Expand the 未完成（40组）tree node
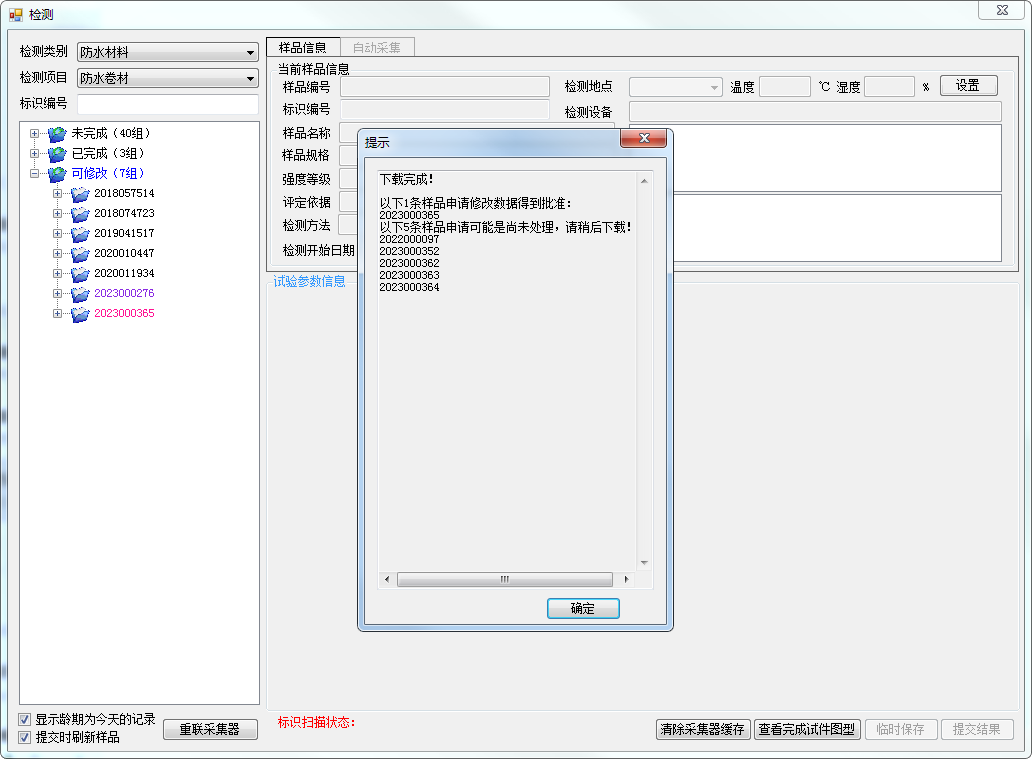1032x759 pixels. [x=35, y=134]
